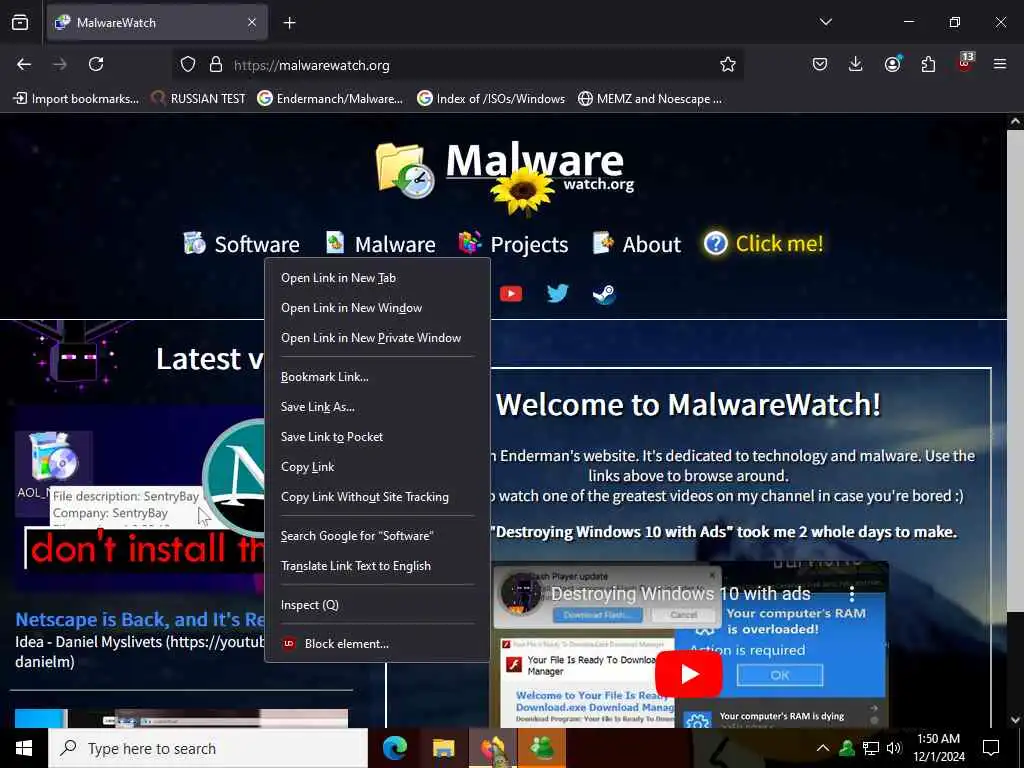Open the clock showing 1:50 AM

[939, 748]
